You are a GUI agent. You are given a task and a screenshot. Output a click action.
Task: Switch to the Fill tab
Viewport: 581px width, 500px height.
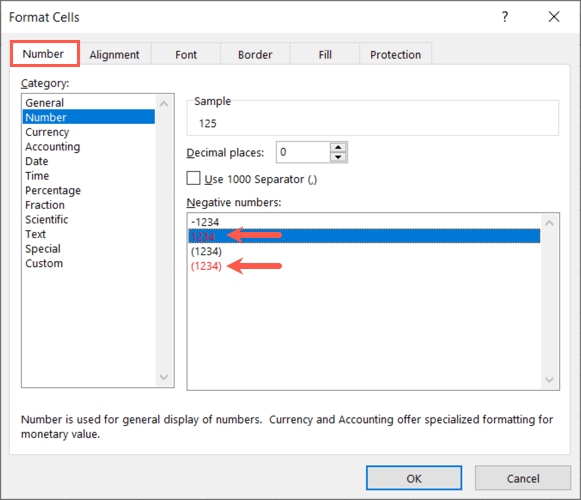[325, 54]
